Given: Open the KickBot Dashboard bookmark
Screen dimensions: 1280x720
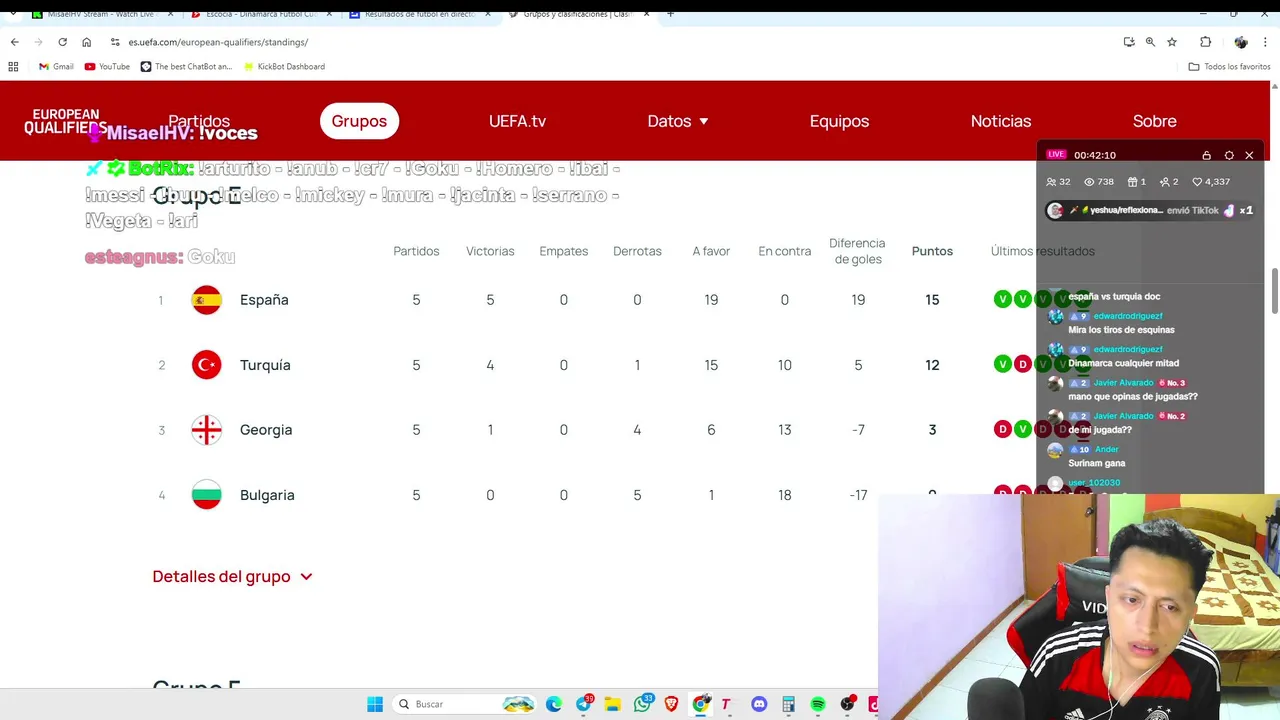Looking at the screenshot, I should click(283, 67).
